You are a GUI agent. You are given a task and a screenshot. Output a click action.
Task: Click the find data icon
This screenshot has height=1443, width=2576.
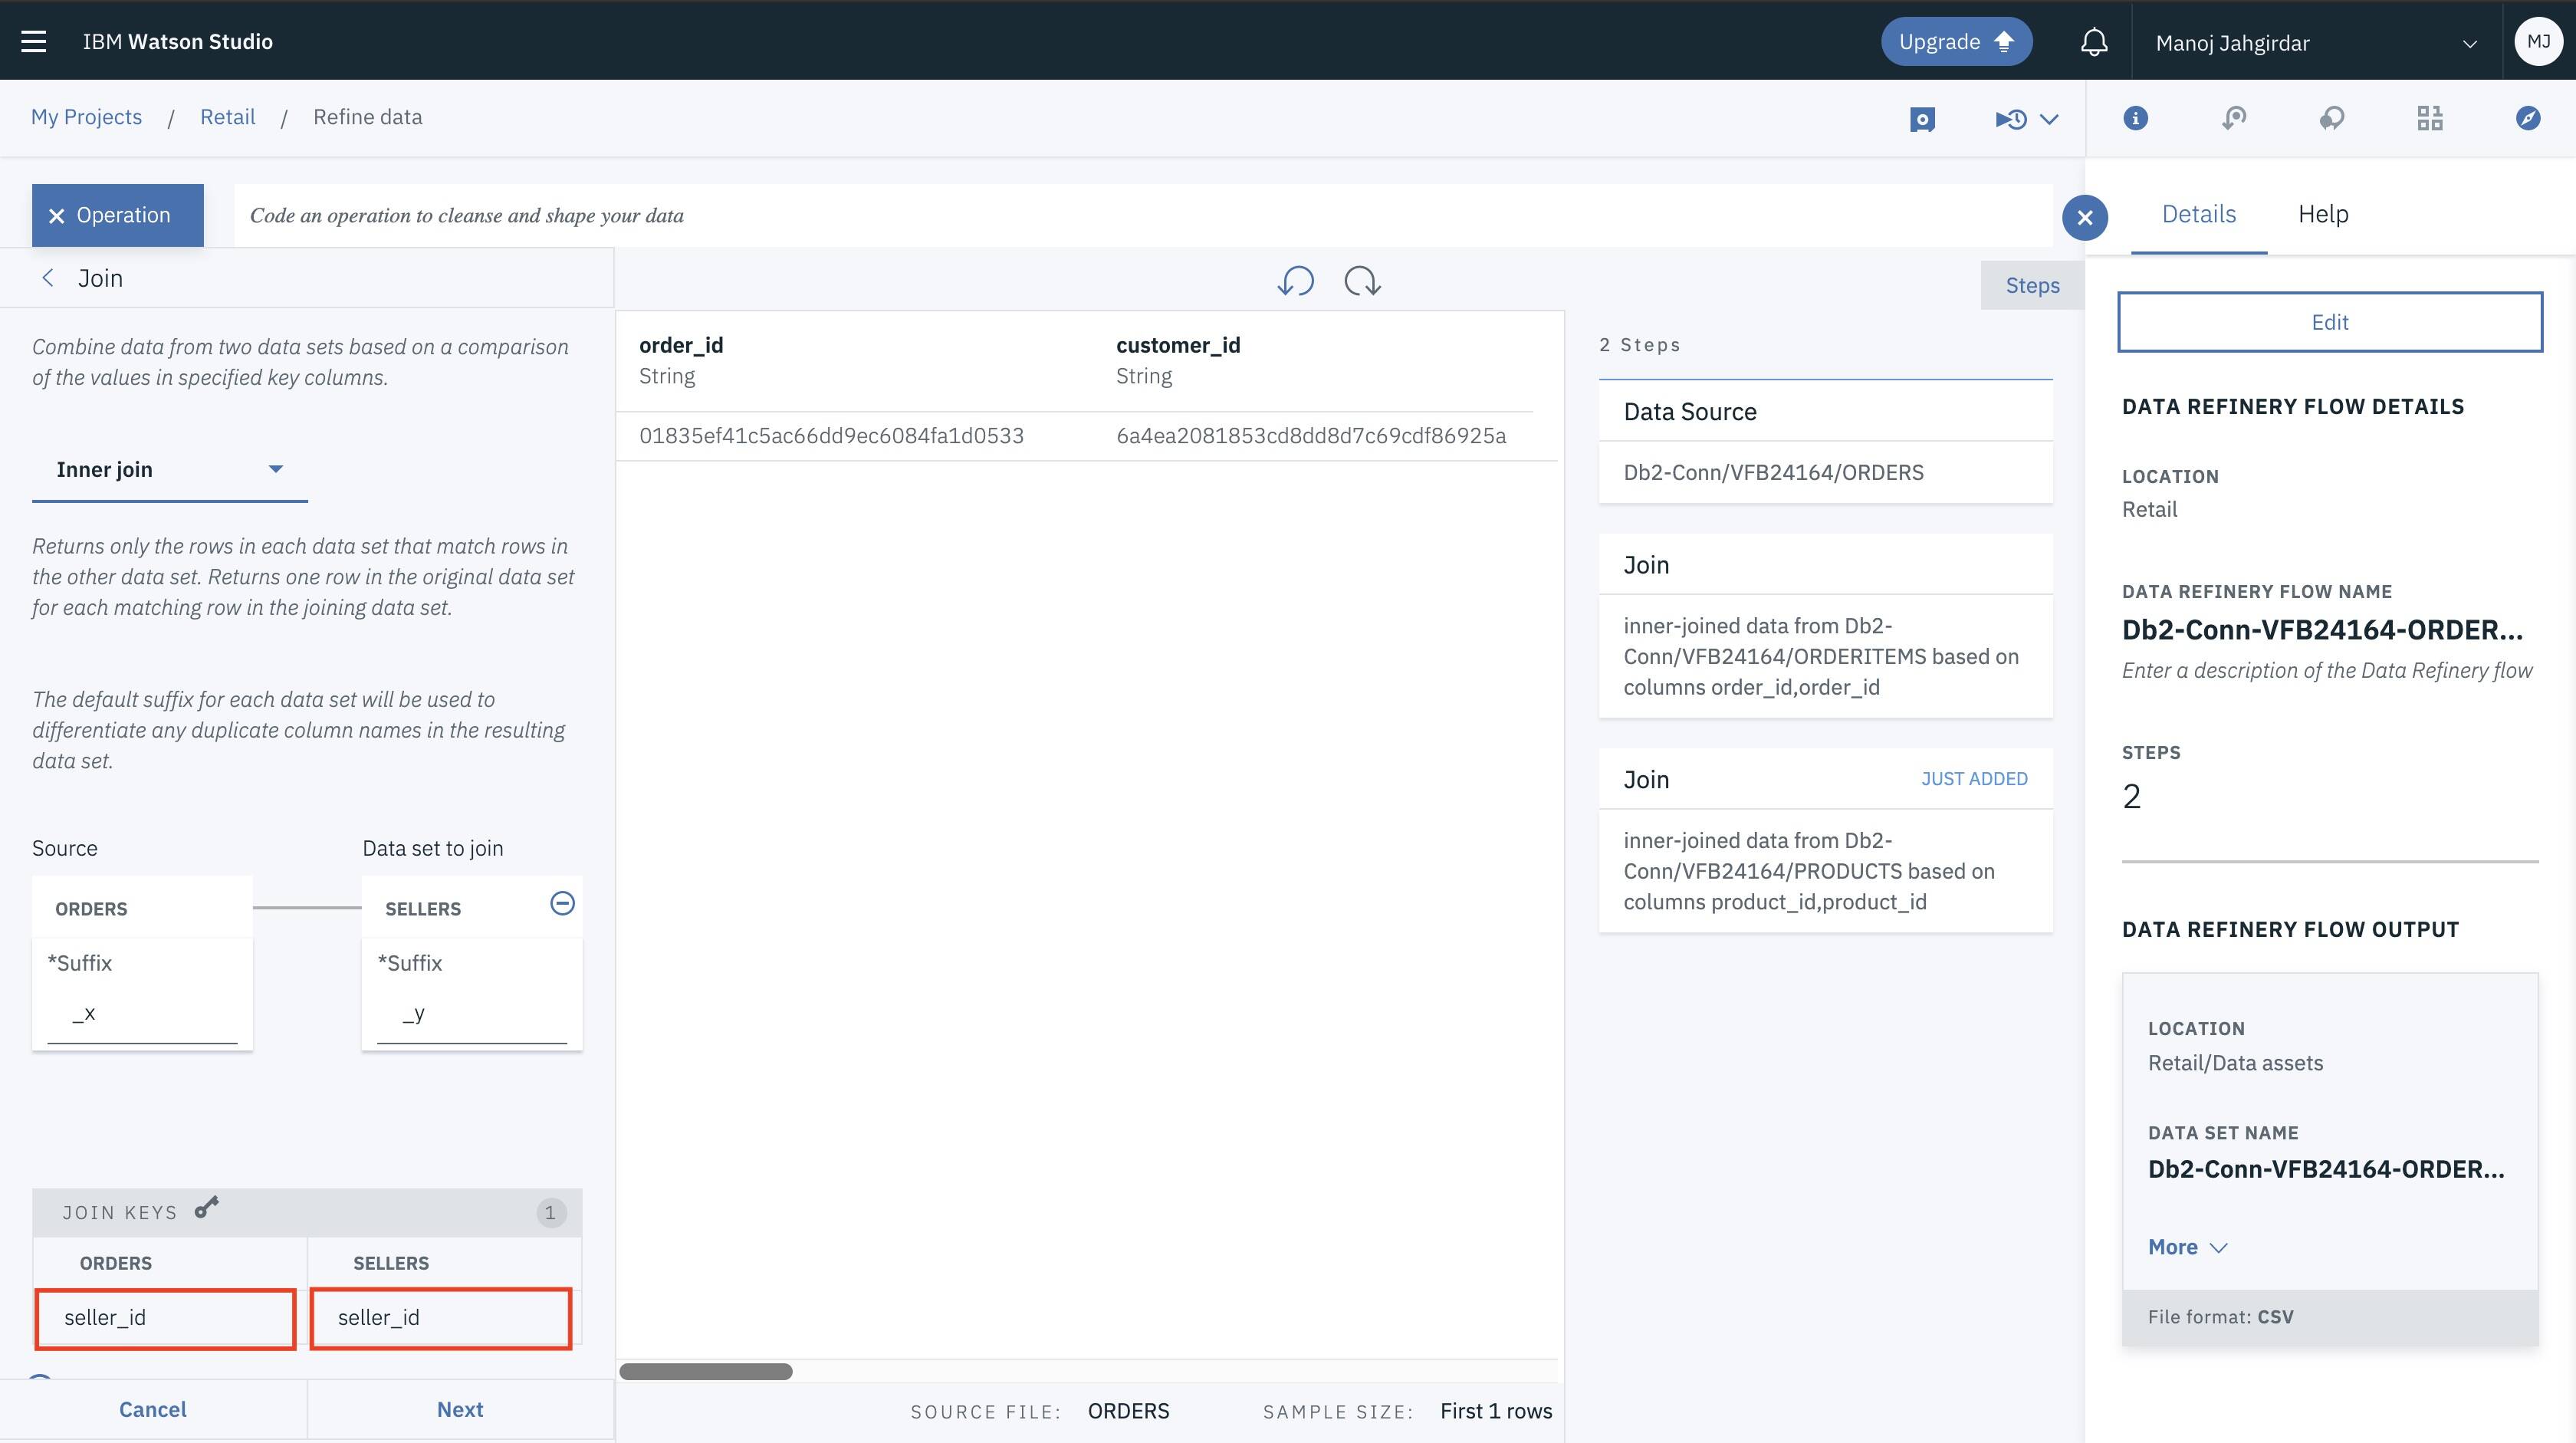click(x=2233, y=118)
